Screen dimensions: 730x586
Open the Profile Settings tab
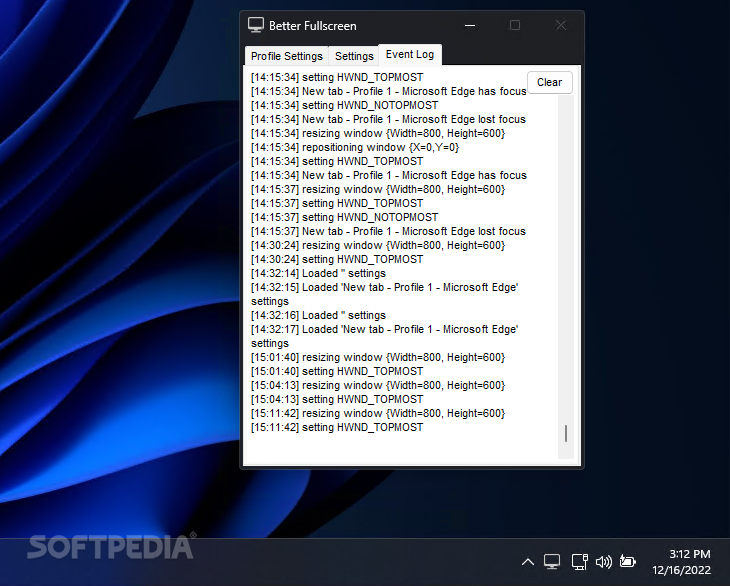point(287,56)
